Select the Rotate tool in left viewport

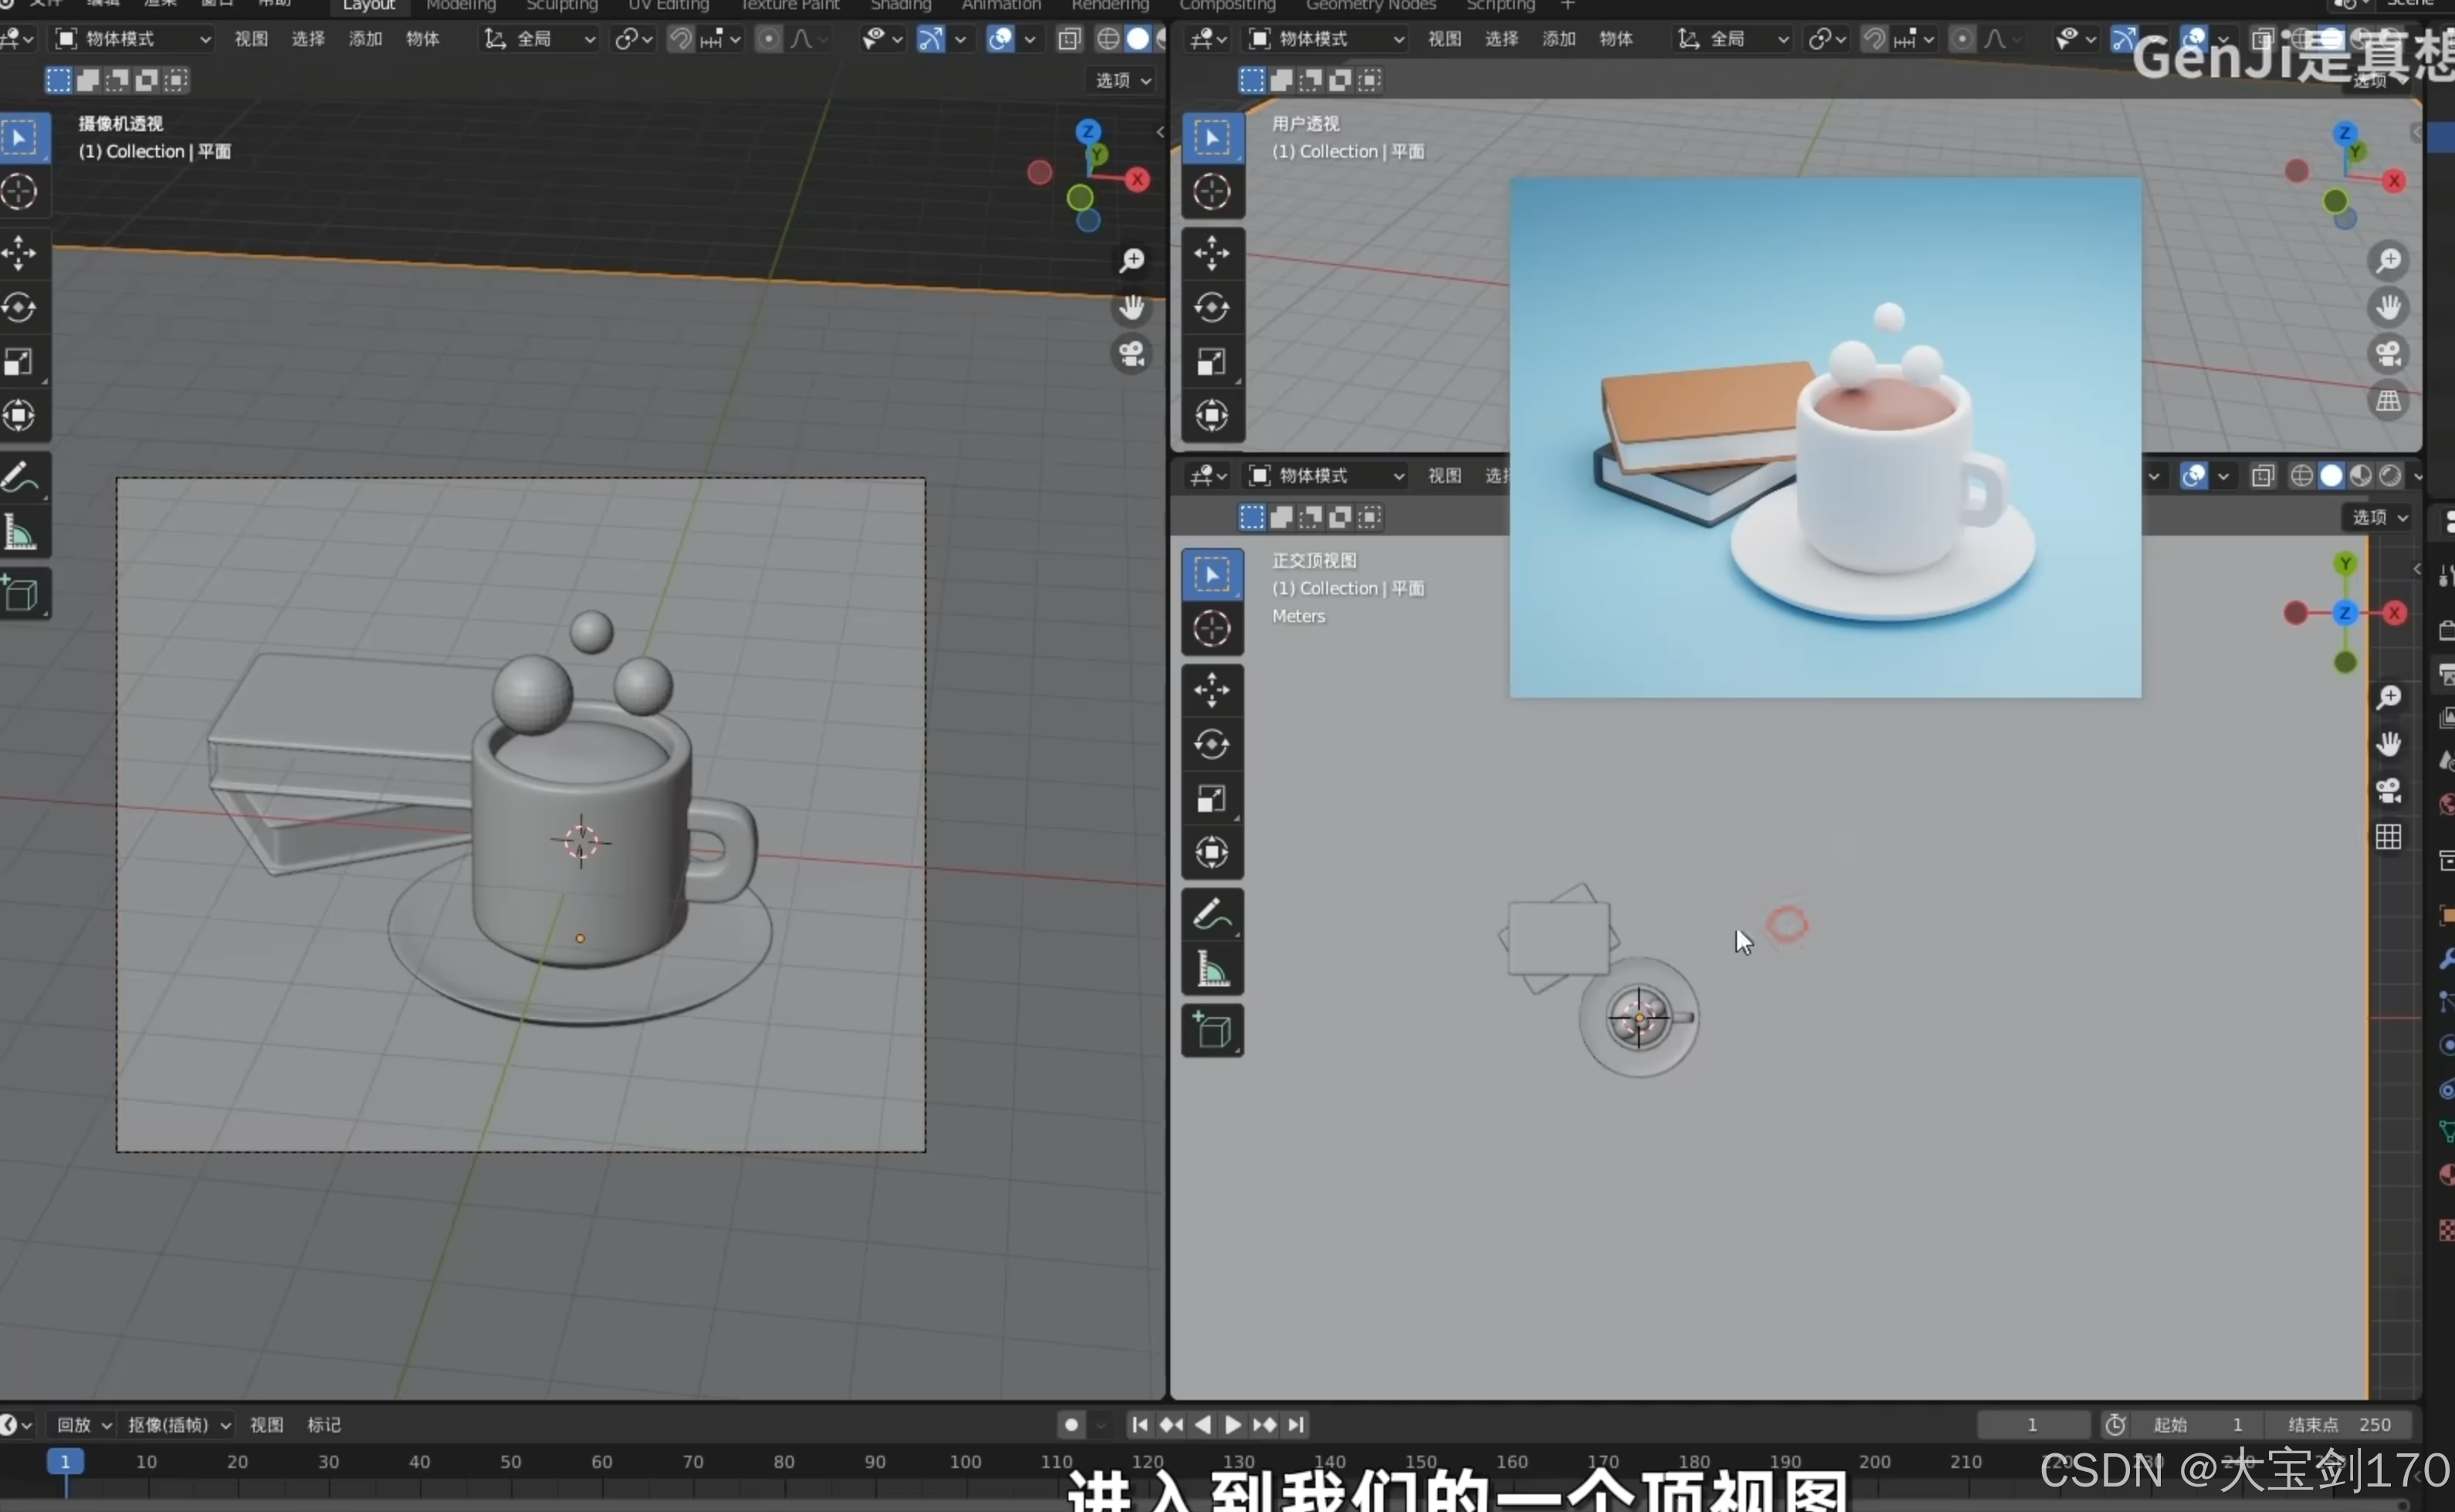20,307
